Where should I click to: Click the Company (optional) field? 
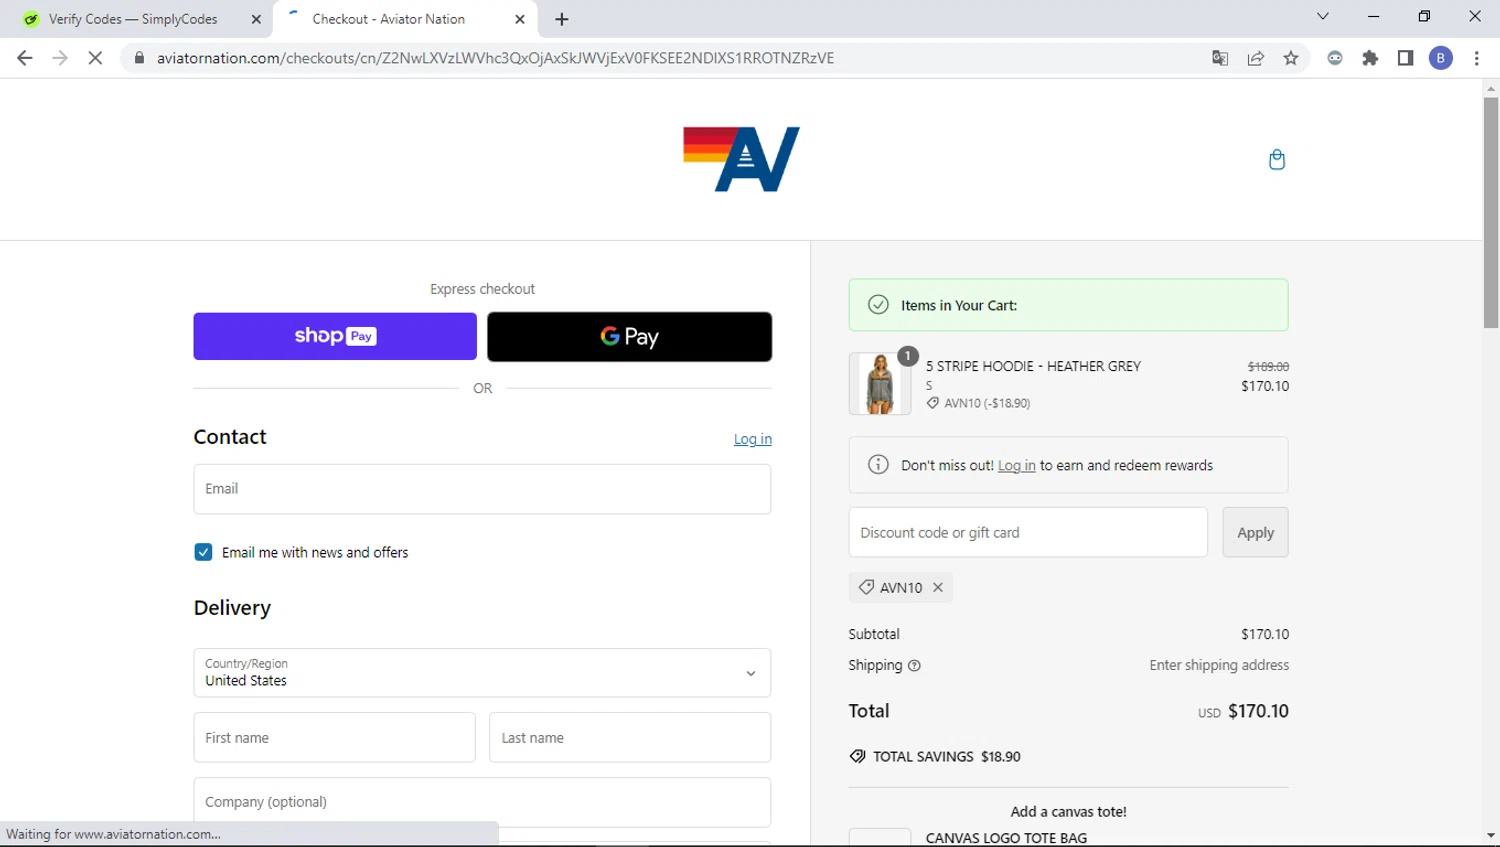pyautogui.click(x=482, y=802)
